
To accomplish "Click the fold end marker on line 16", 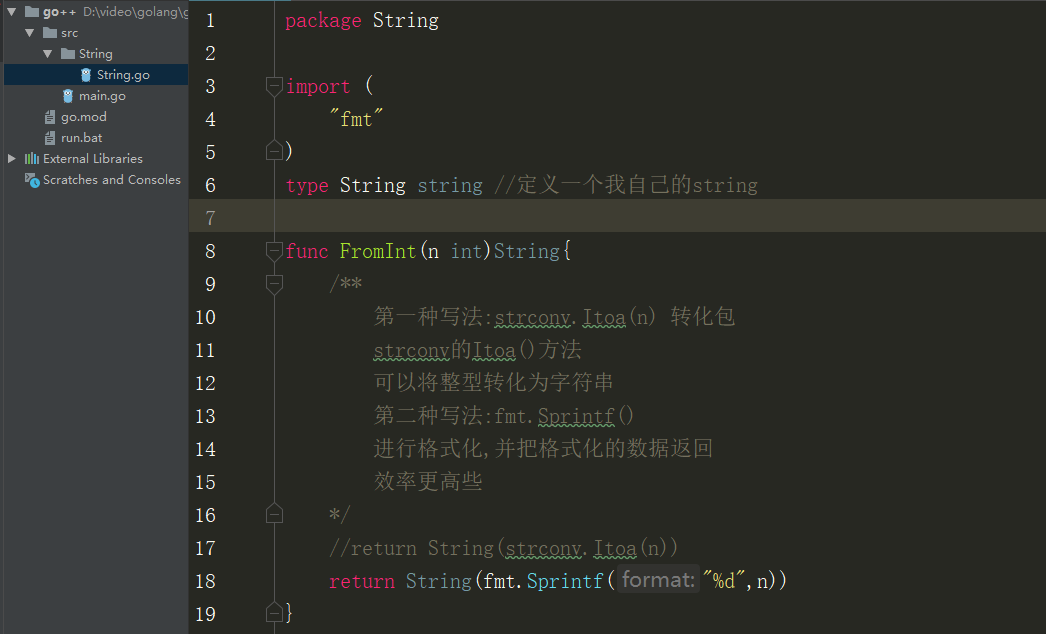I will click(x=274, y=515).
